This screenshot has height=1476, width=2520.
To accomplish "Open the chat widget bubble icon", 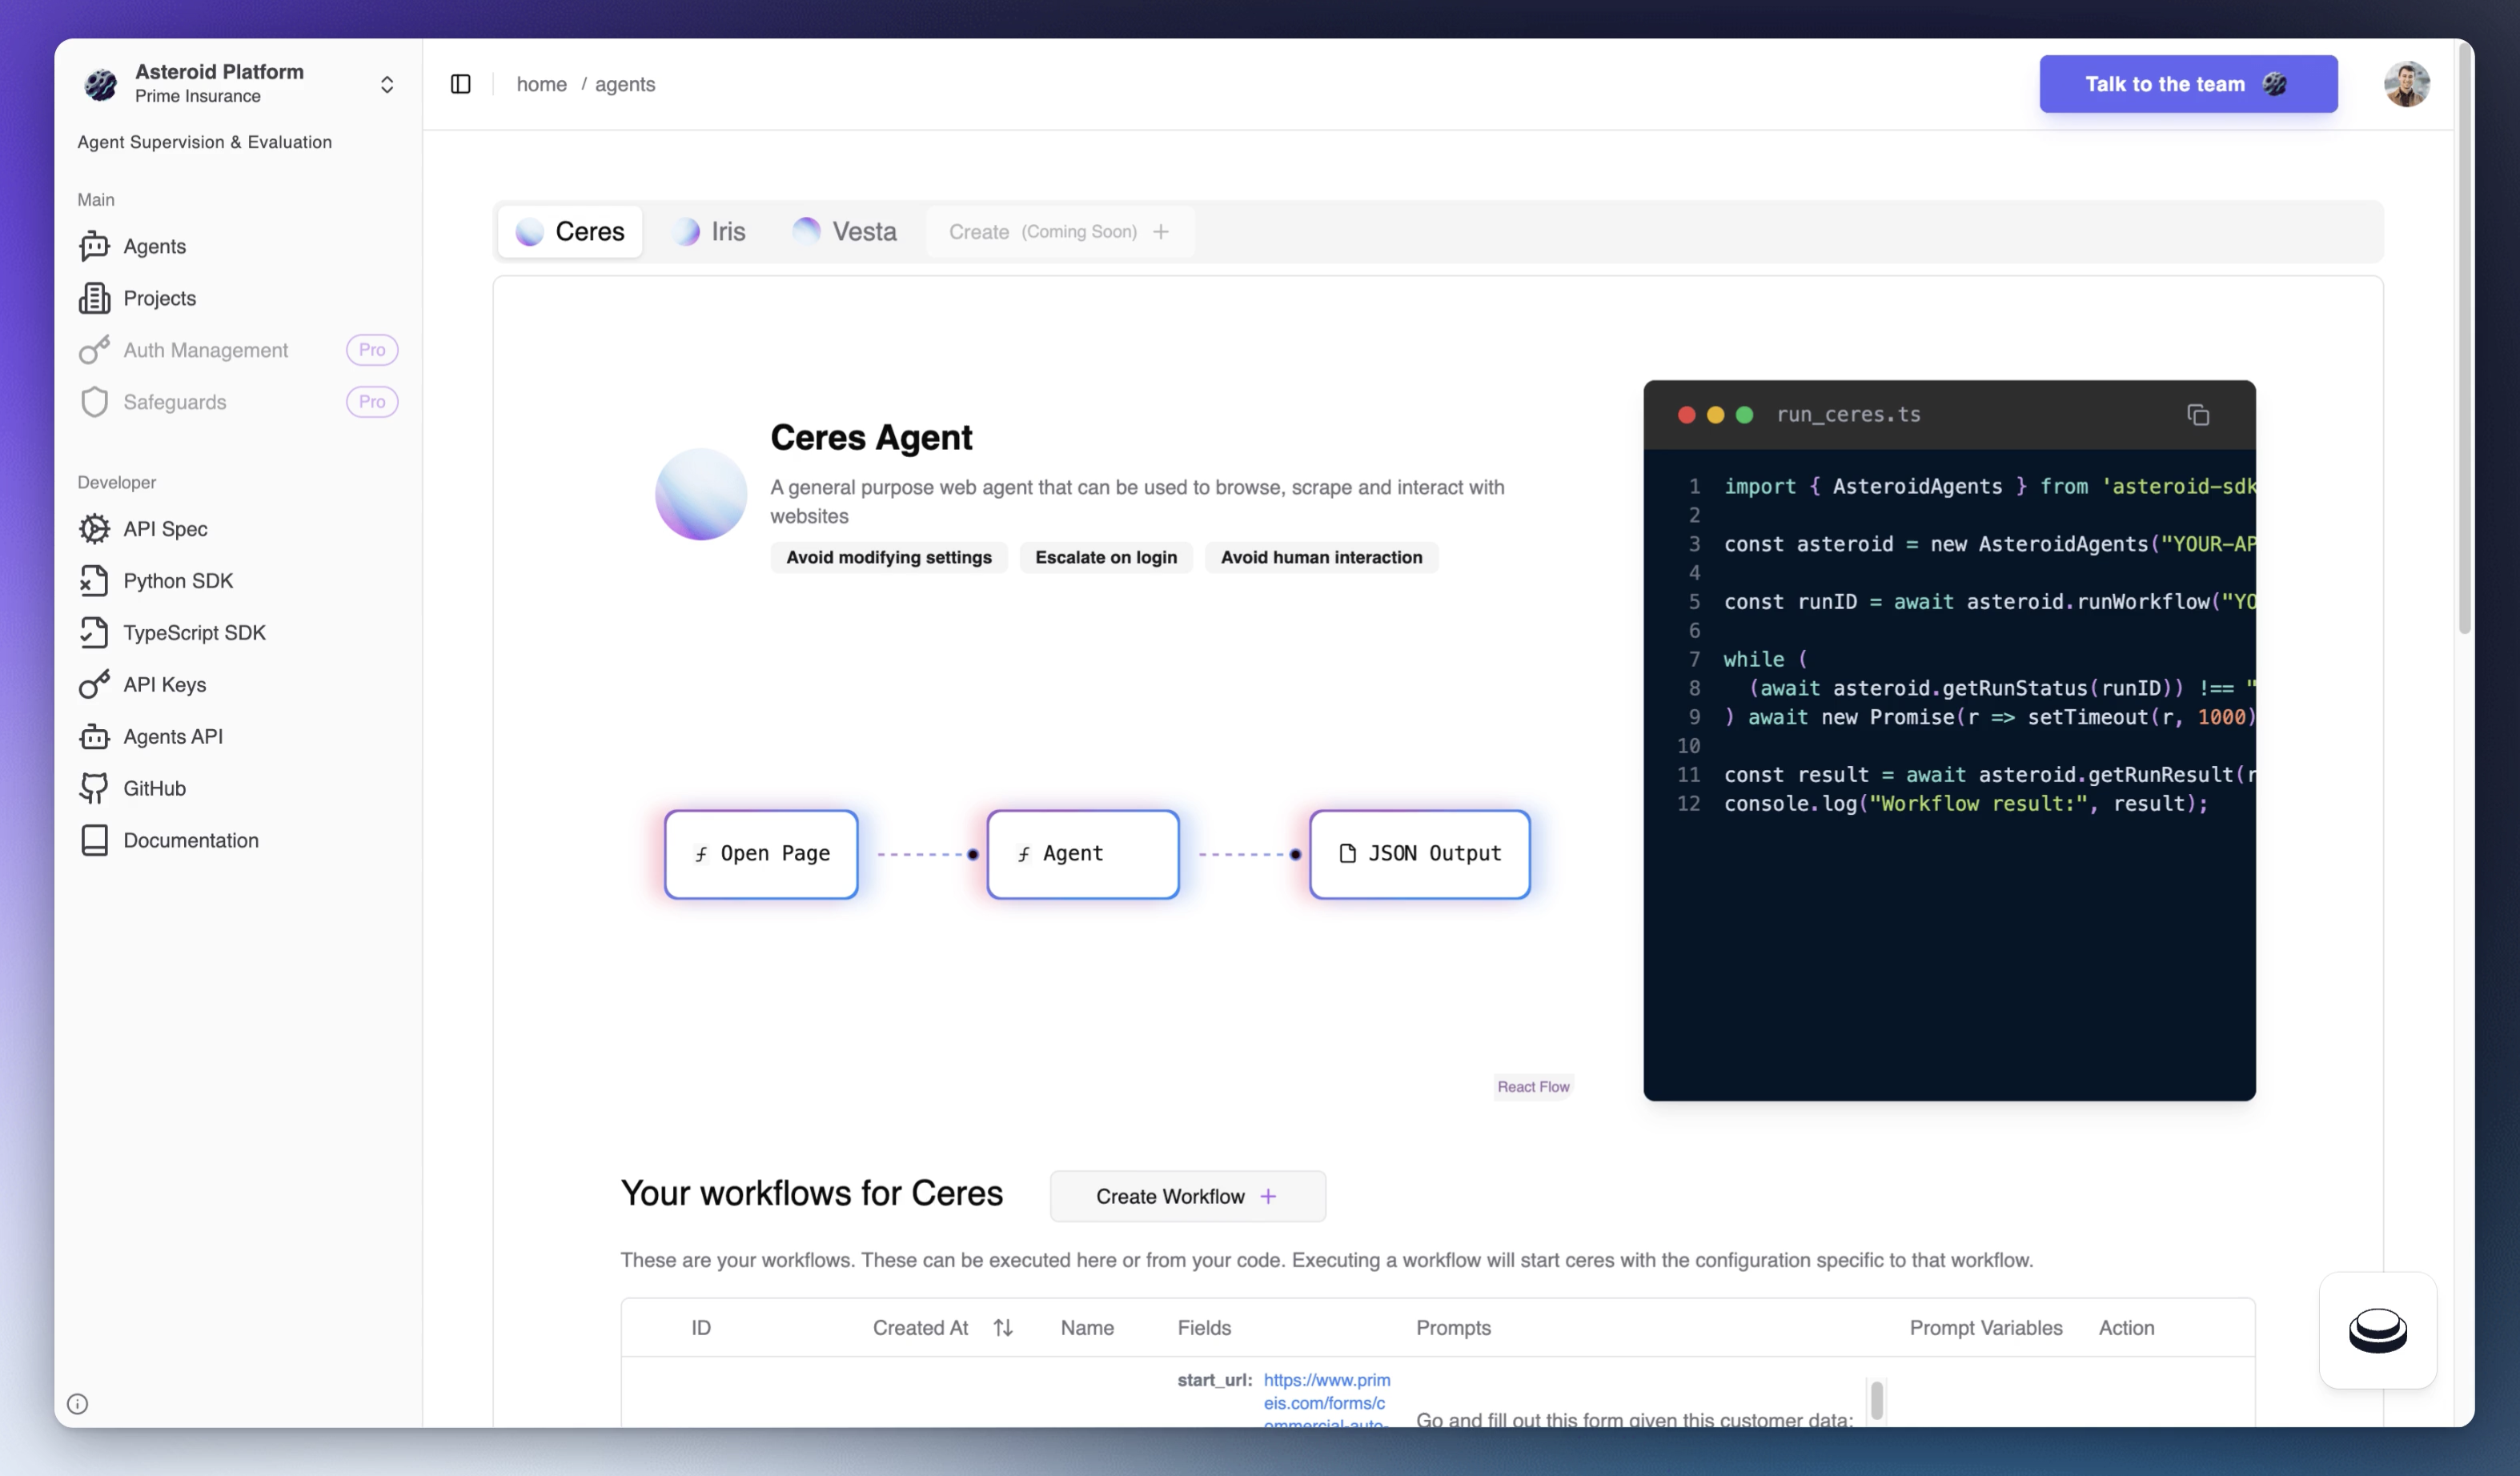I will [x=2377, y=1330].
